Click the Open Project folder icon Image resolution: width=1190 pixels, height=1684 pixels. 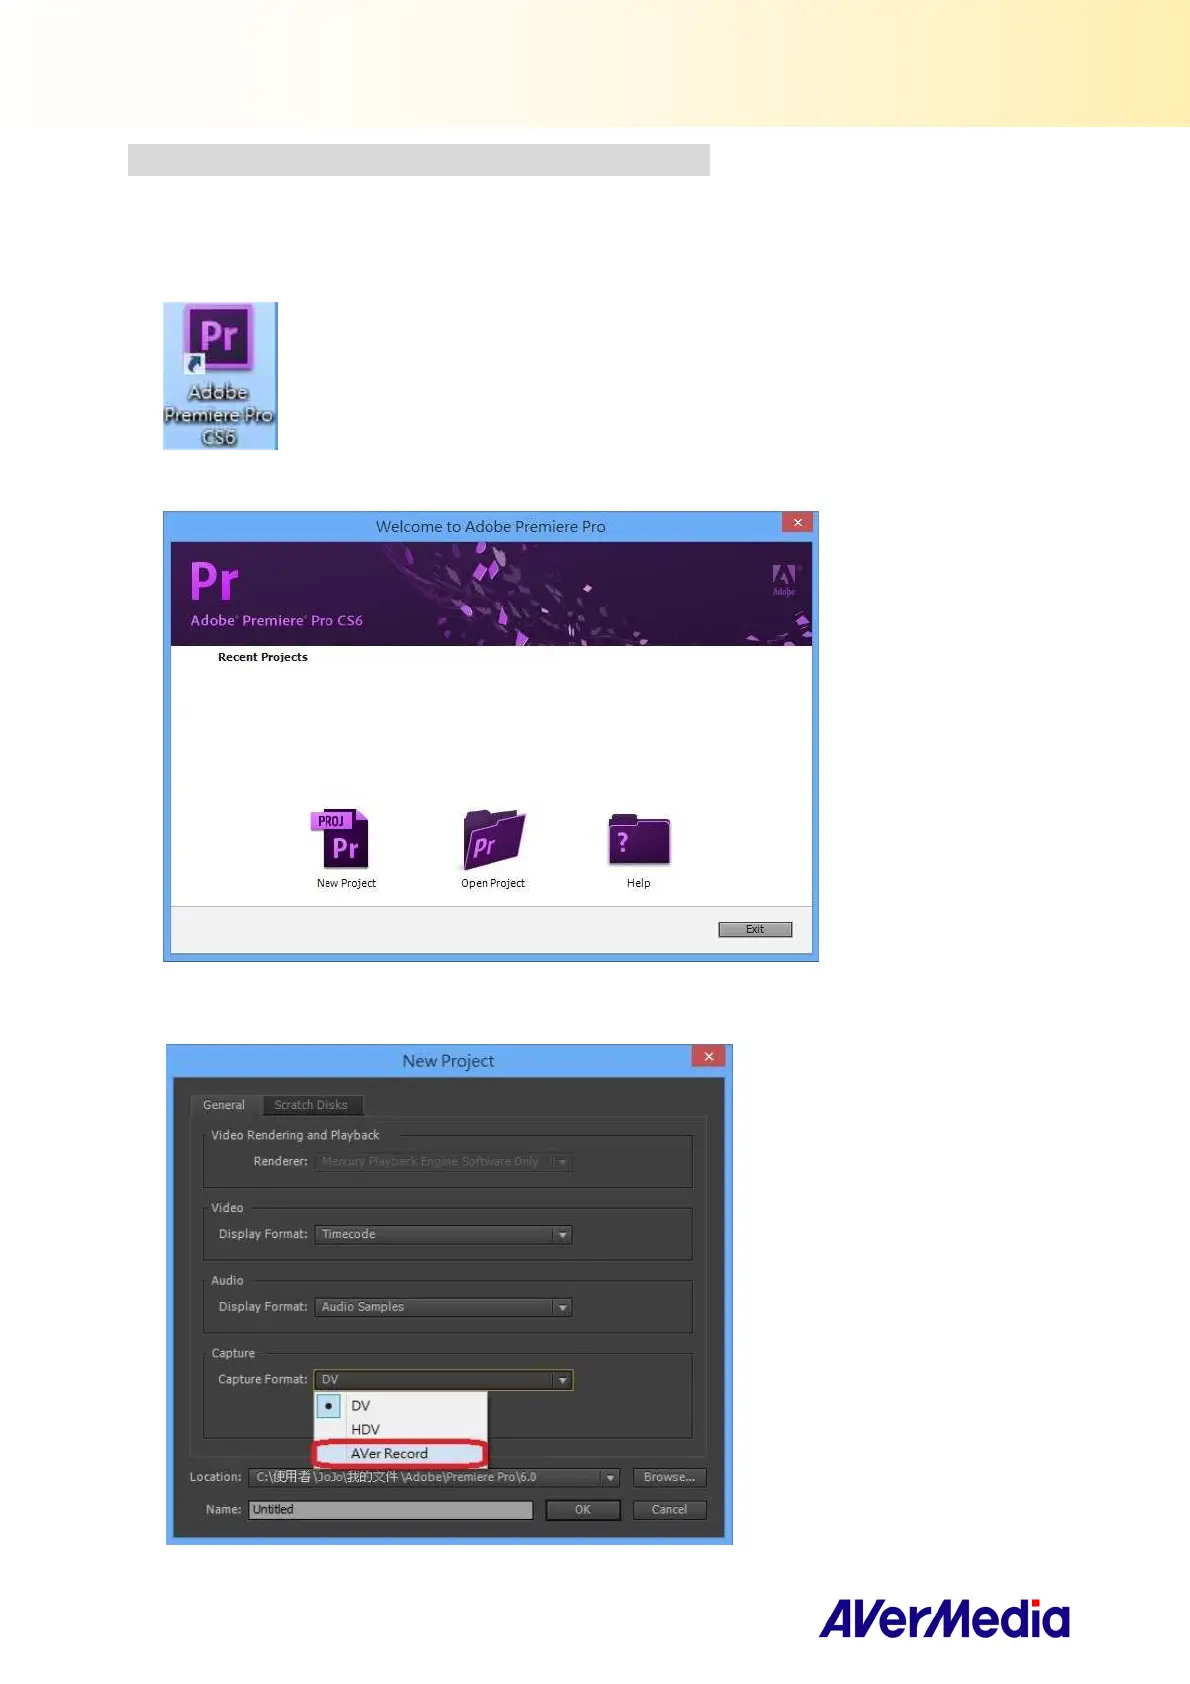(x=493, y=842)
